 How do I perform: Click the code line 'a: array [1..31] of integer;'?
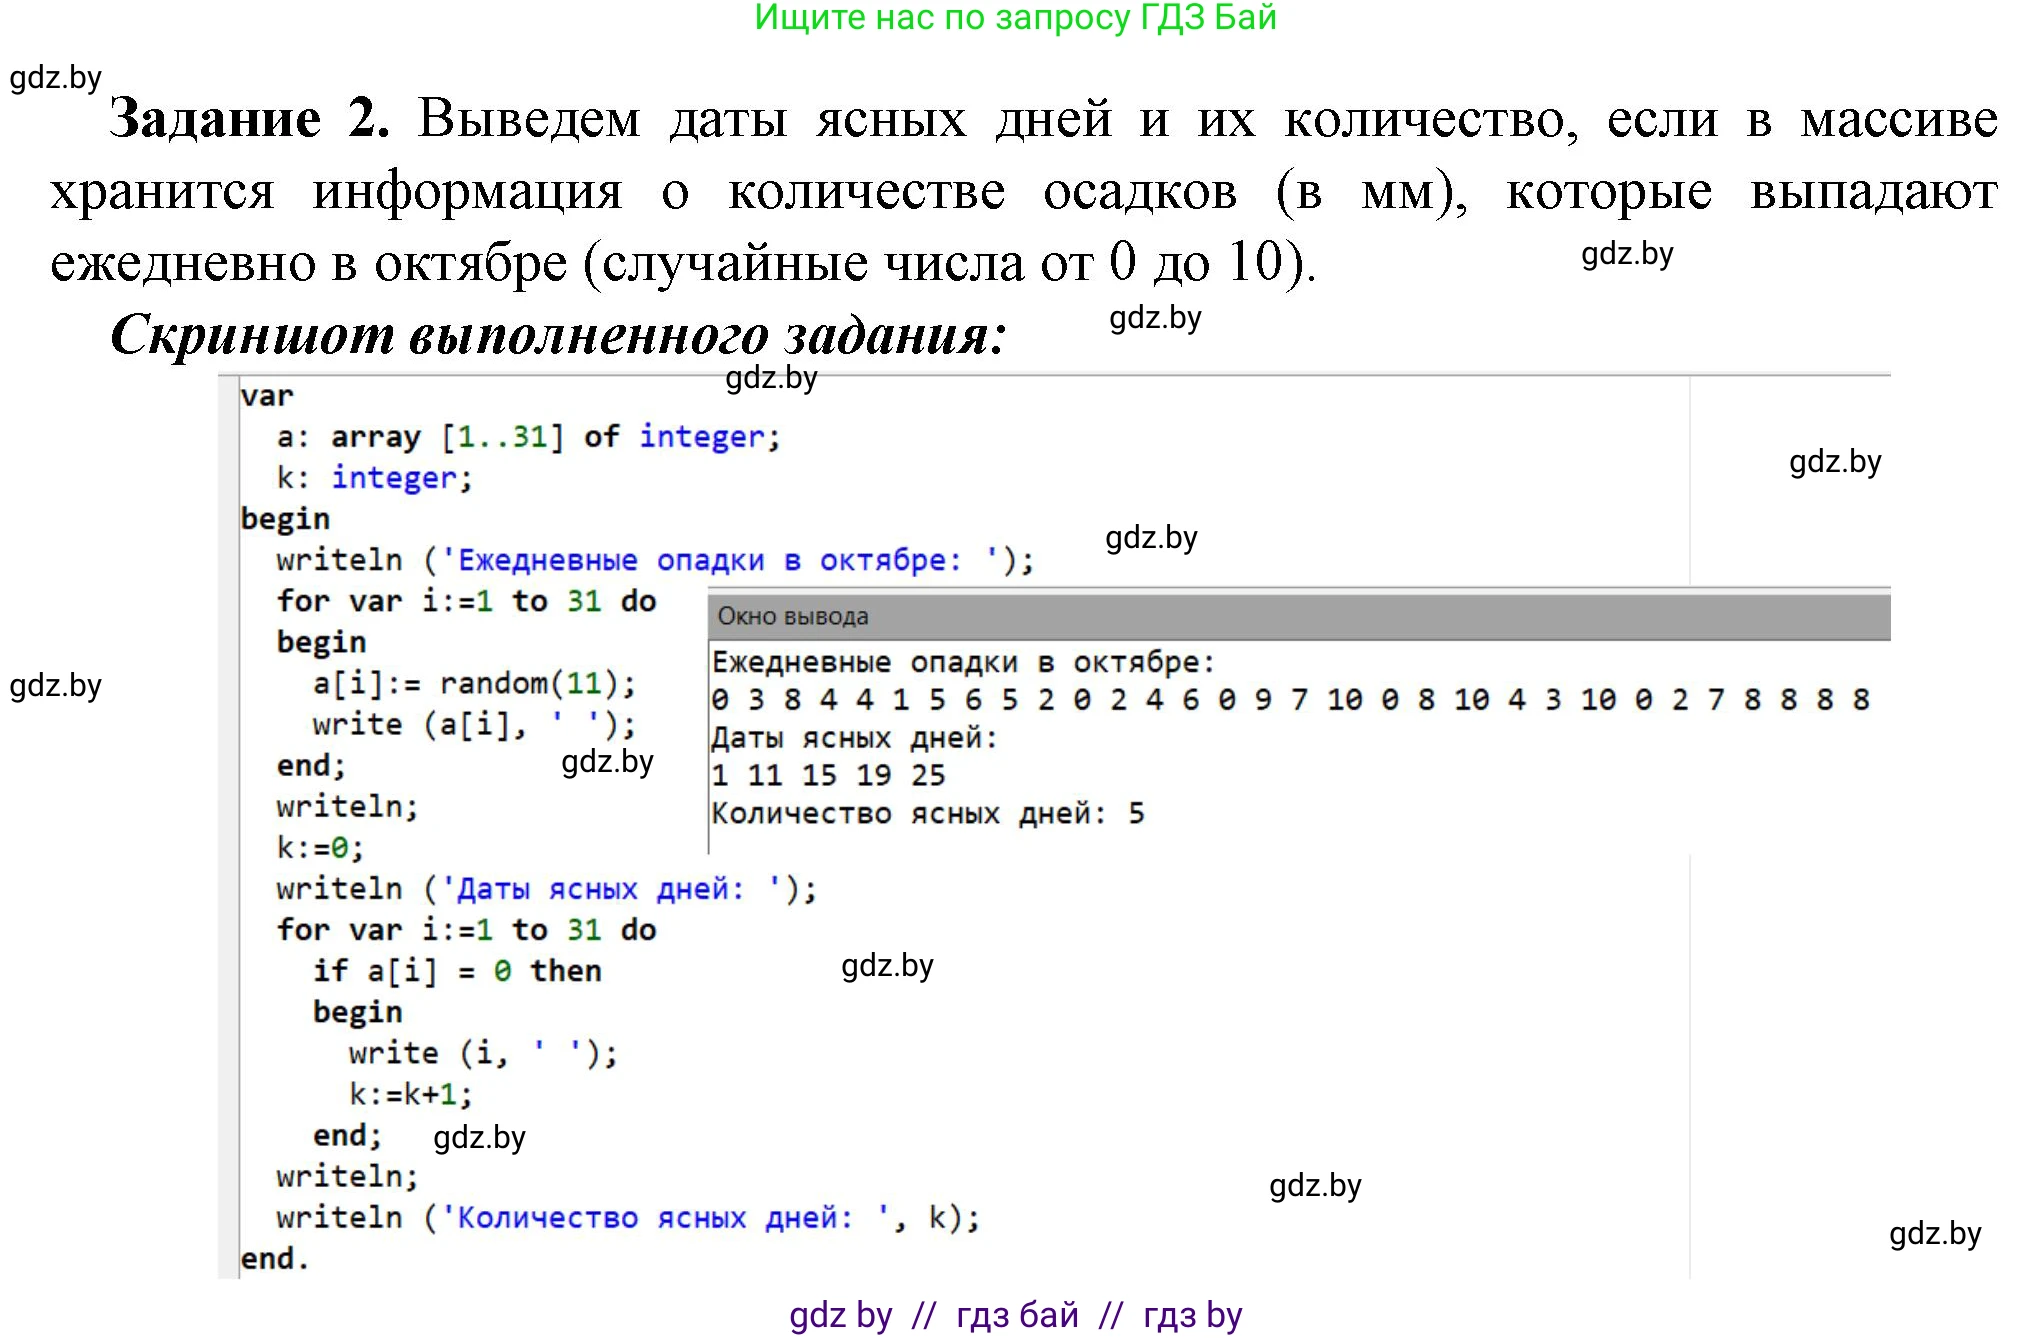[510, 436]
